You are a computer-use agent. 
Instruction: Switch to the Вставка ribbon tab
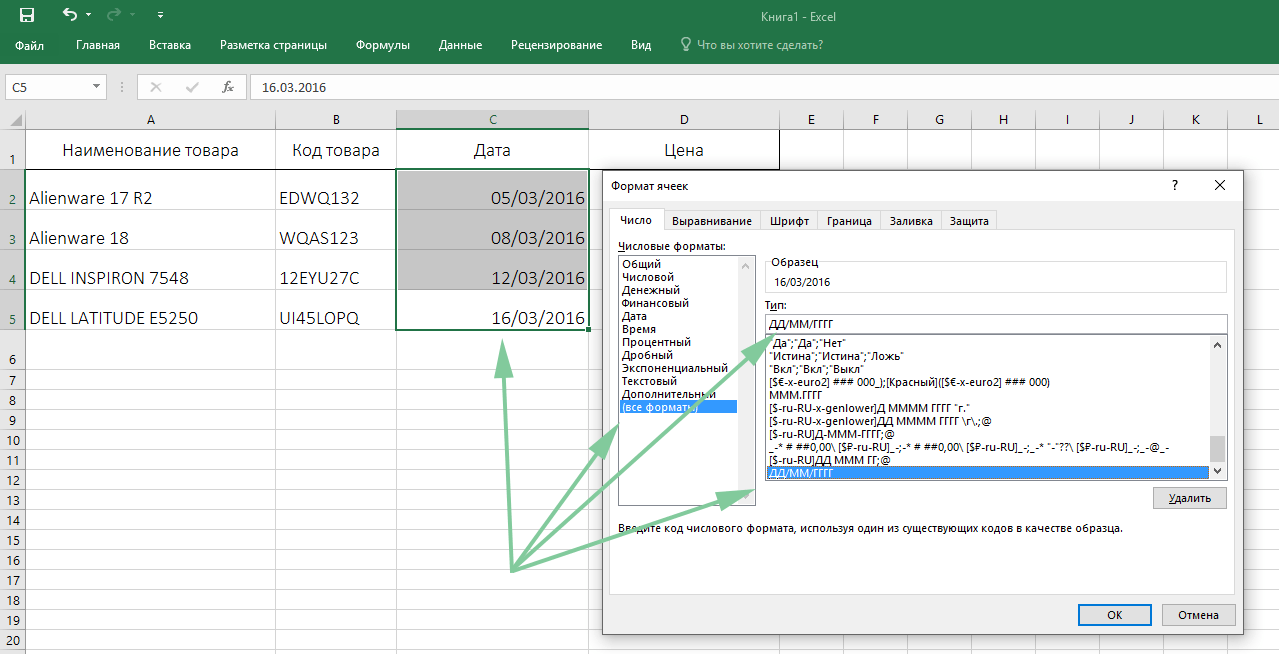170,45
